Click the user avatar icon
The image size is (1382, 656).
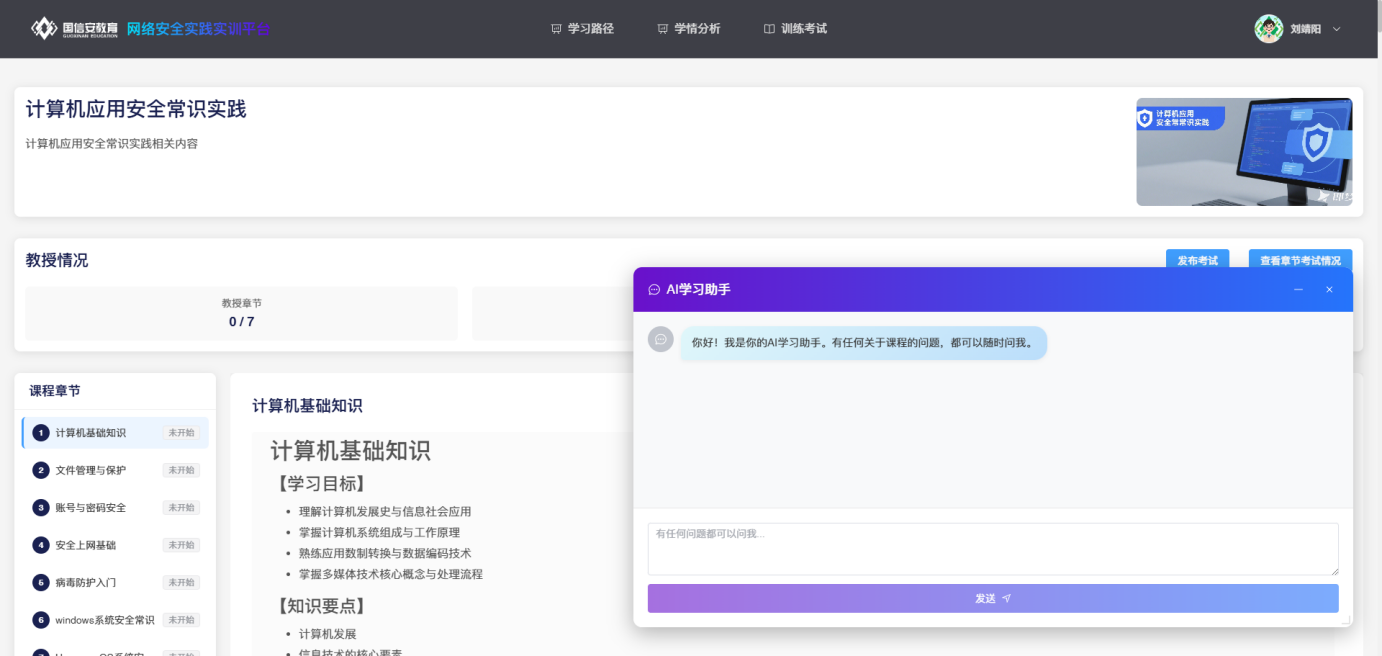1268,29
